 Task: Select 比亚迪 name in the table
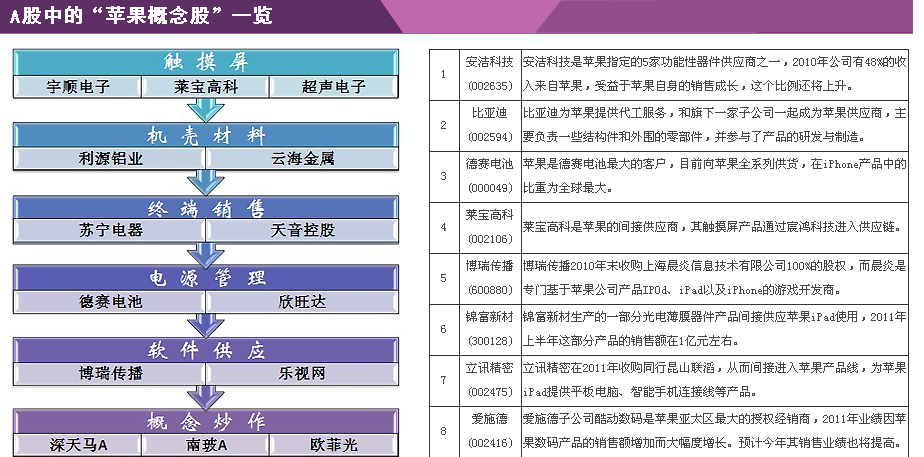tap(490, 112)
